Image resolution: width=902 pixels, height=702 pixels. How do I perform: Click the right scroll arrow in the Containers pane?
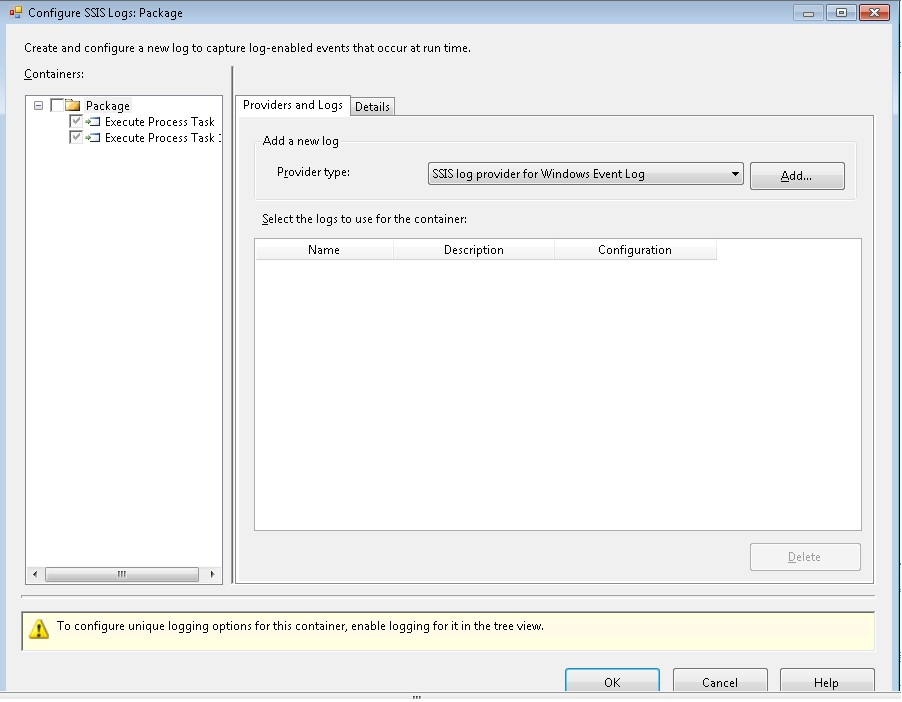(212, 574)
